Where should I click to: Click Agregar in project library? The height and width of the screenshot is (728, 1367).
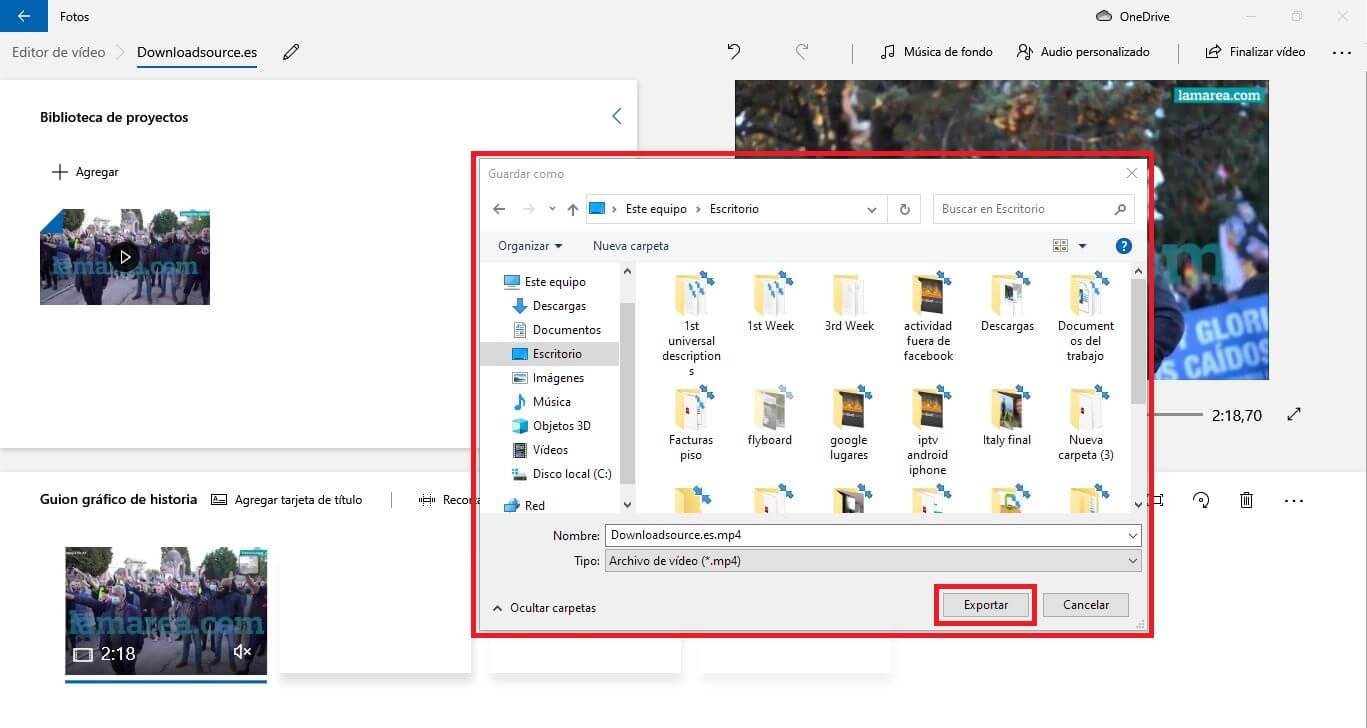(x=85, y=172)
